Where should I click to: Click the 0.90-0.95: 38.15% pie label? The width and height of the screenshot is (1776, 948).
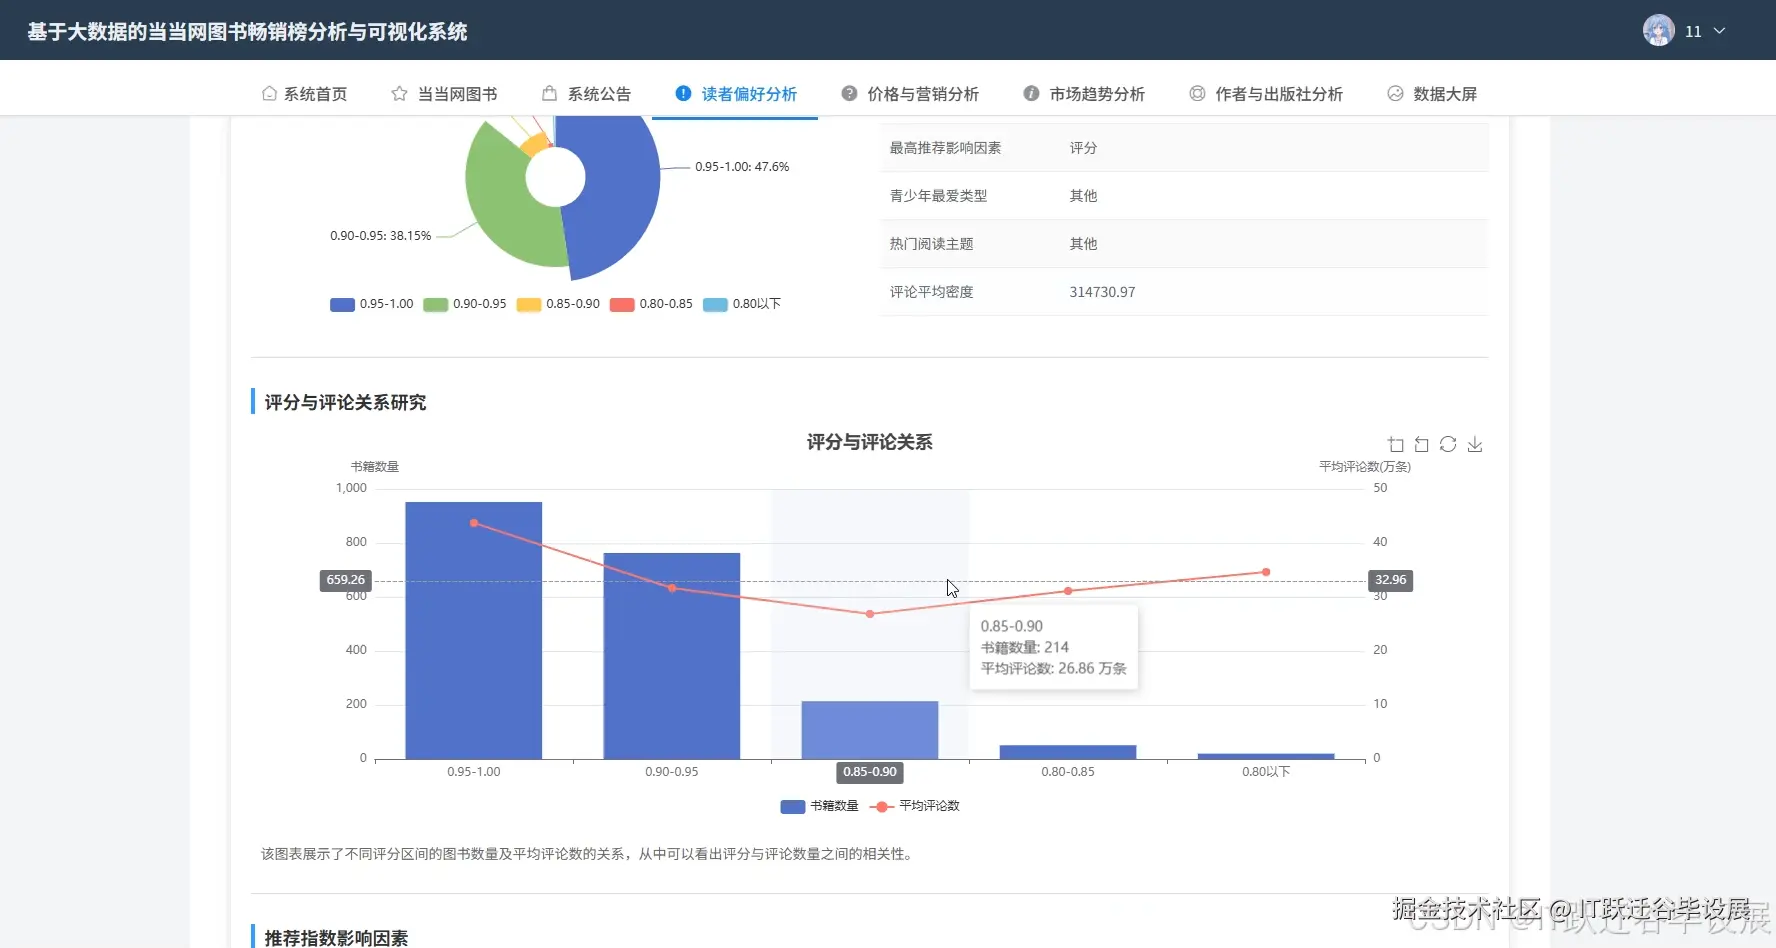coord(381,236)
